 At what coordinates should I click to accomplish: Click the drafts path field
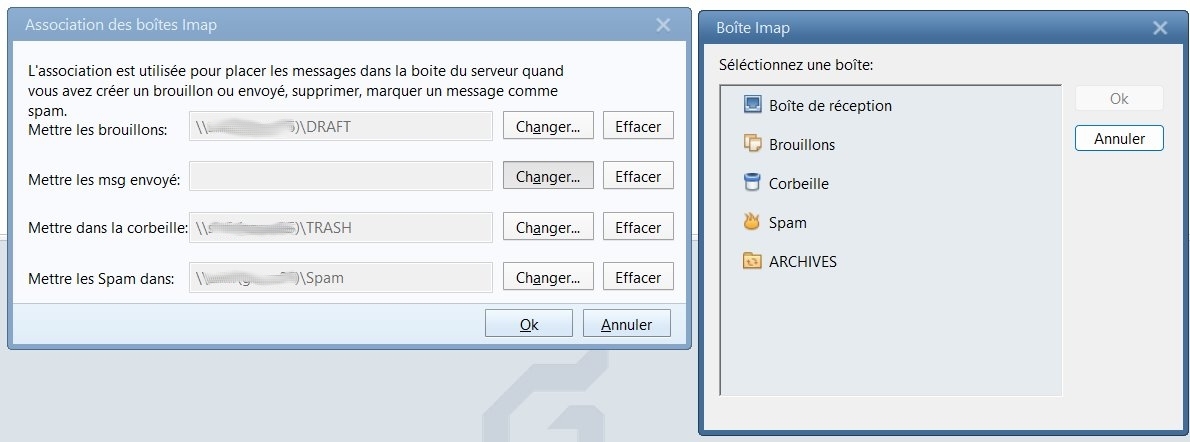pos(340,127)
